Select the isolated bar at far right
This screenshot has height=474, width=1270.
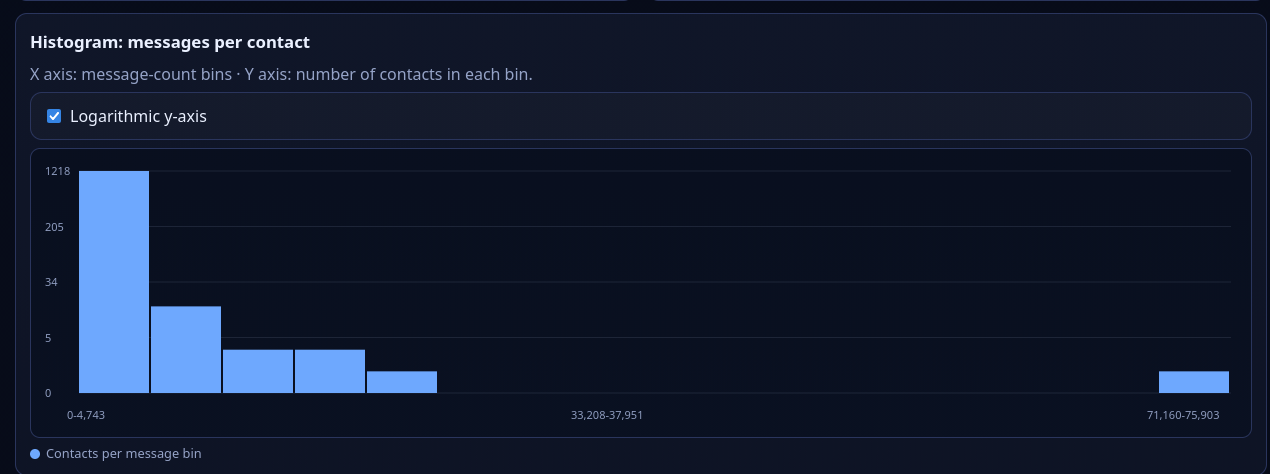pyautogui.click(x=1194, y=382)
